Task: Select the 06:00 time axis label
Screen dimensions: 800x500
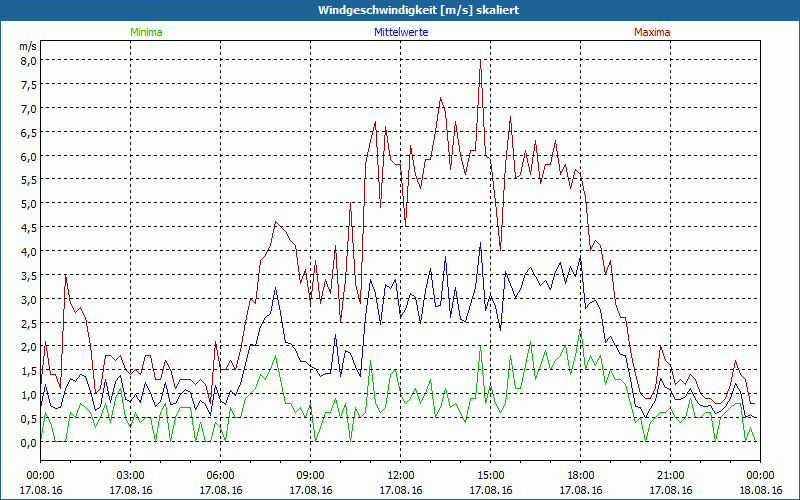Action: click(x=220, y=475)
